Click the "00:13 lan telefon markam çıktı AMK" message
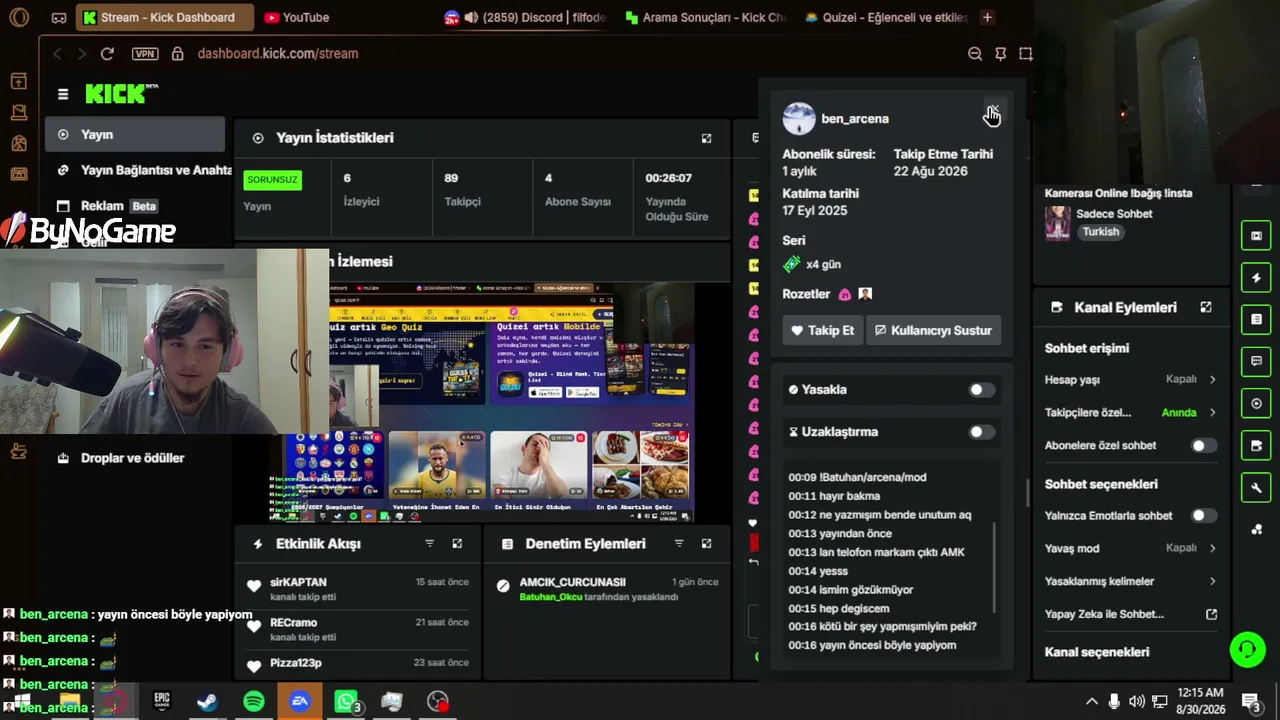 coord(876,553)
